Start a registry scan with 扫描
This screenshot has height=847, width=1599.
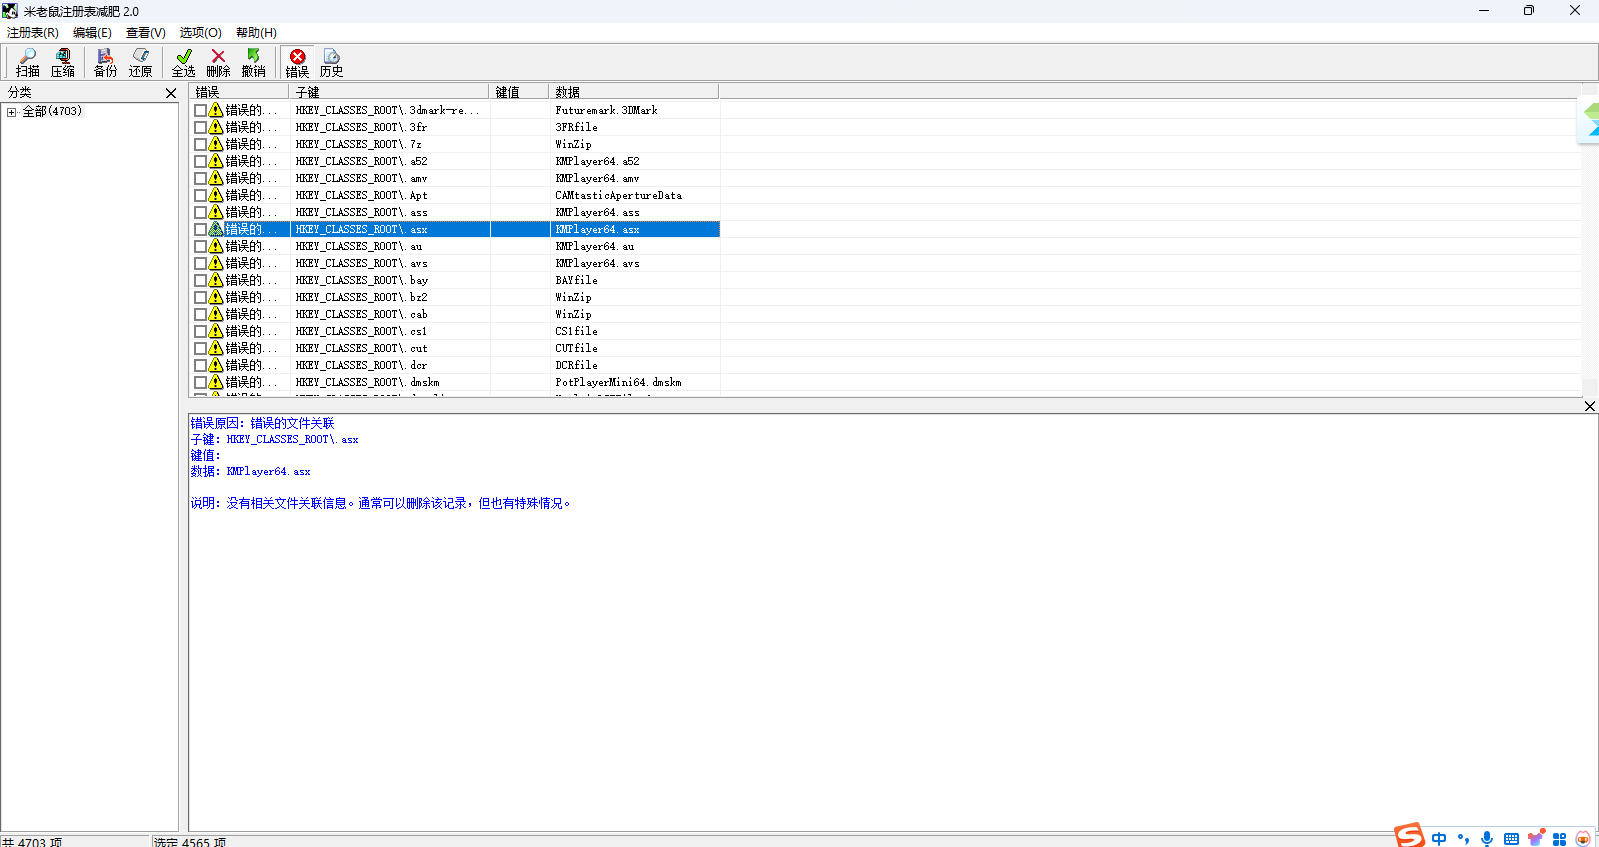click(28, 62)
